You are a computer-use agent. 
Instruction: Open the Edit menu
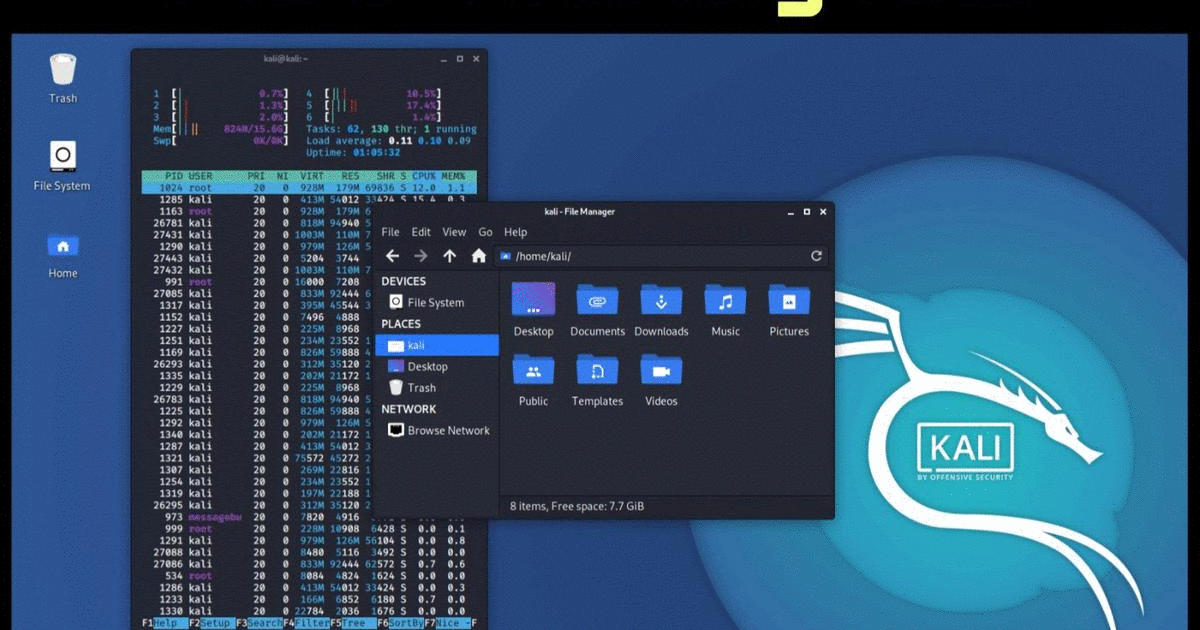coord(421,232)
